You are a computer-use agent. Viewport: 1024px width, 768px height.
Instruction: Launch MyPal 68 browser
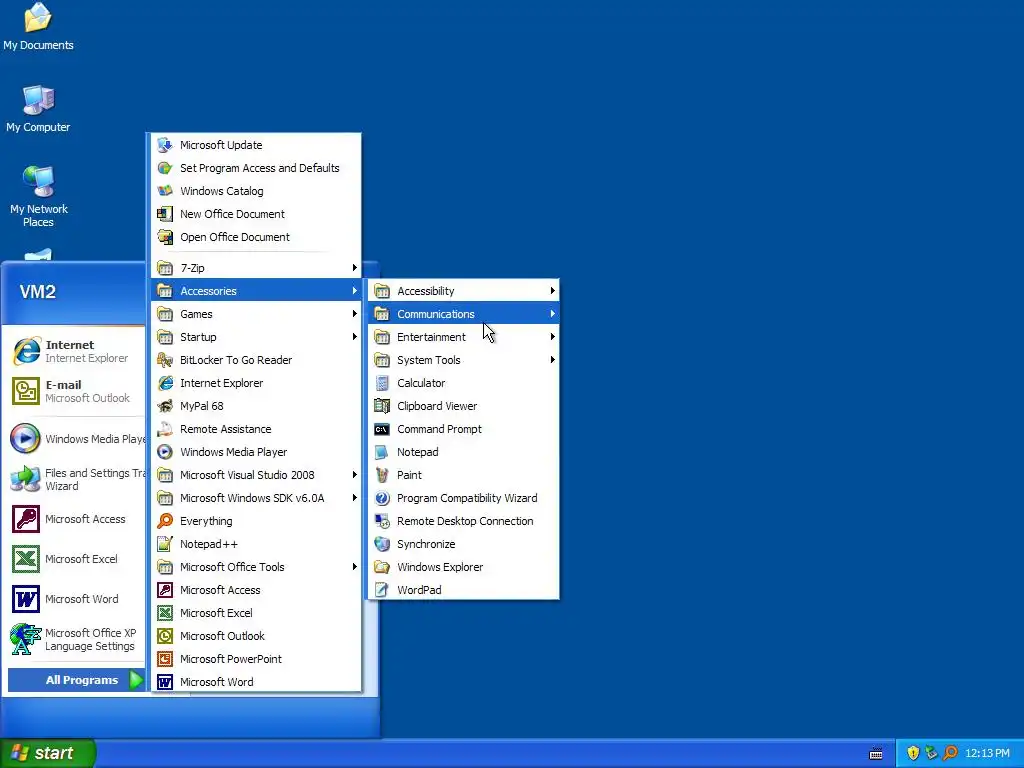(256, 406)
